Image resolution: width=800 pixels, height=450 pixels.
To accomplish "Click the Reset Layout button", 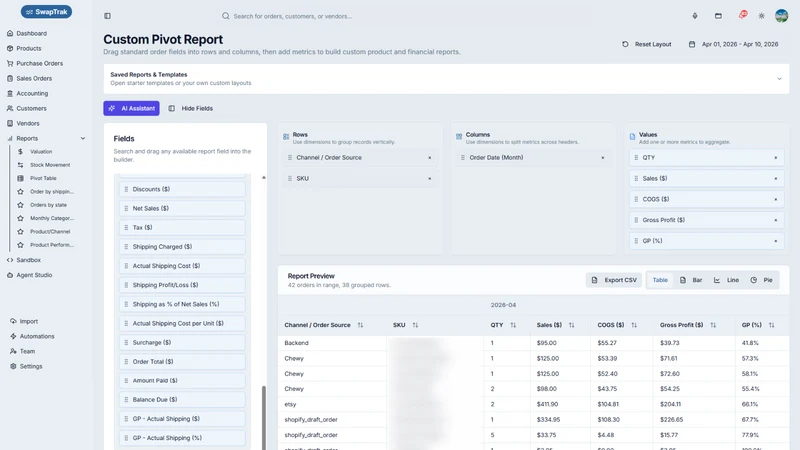I will 646,44.
